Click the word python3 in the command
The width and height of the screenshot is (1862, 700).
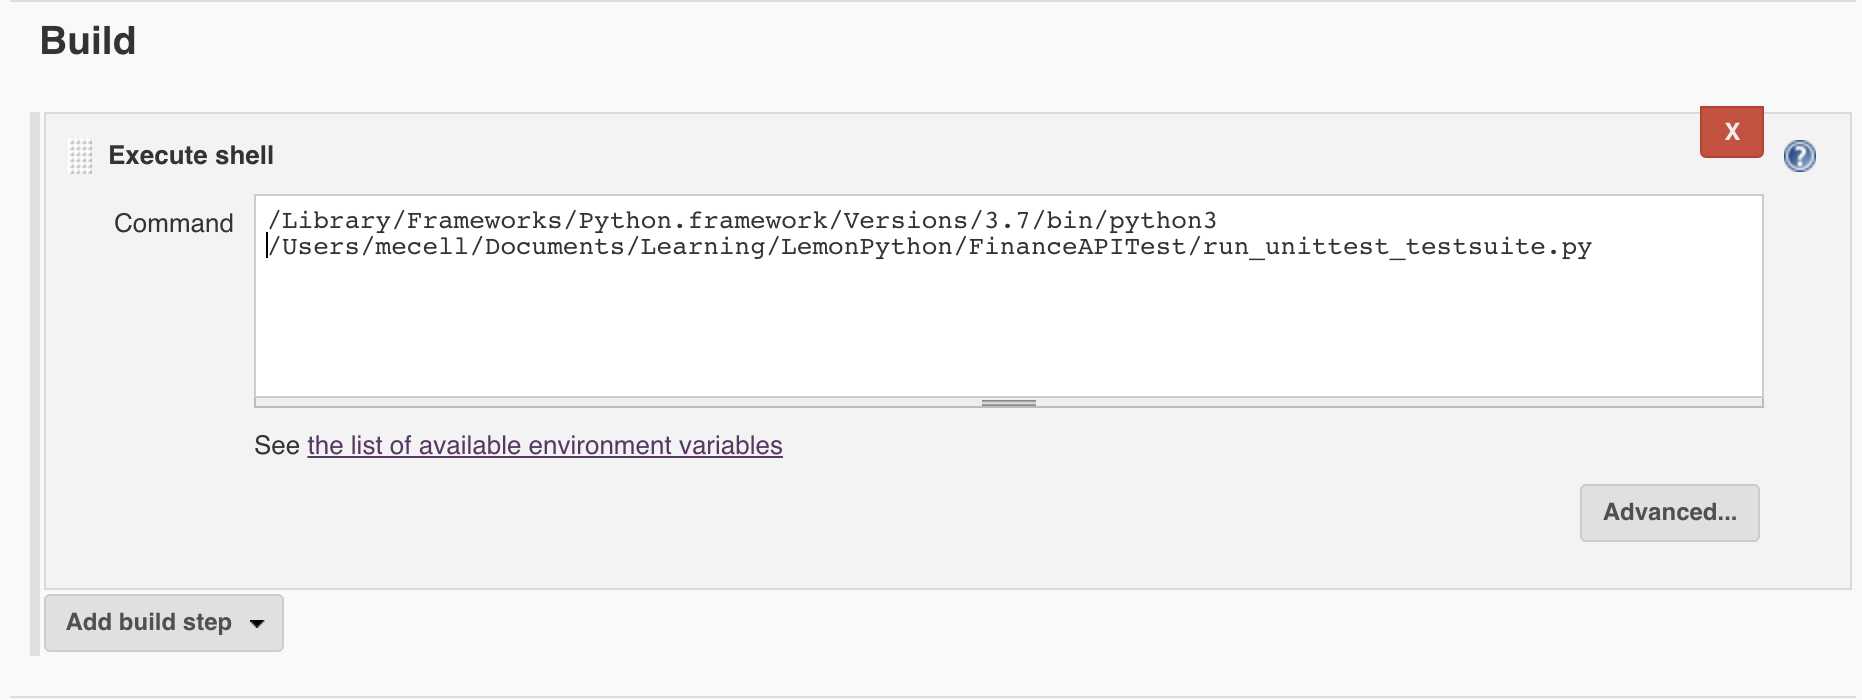pyautogui.click(x=1163, y=221)
